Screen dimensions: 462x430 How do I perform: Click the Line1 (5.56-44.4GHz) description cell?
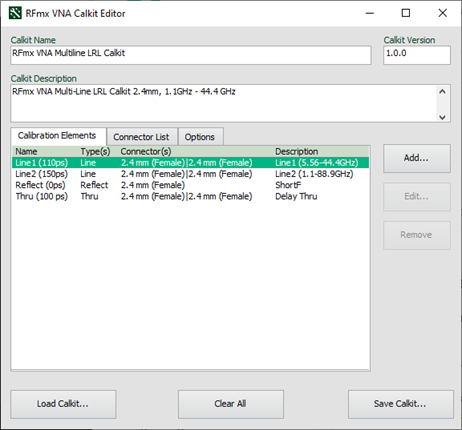click(317, 163)
